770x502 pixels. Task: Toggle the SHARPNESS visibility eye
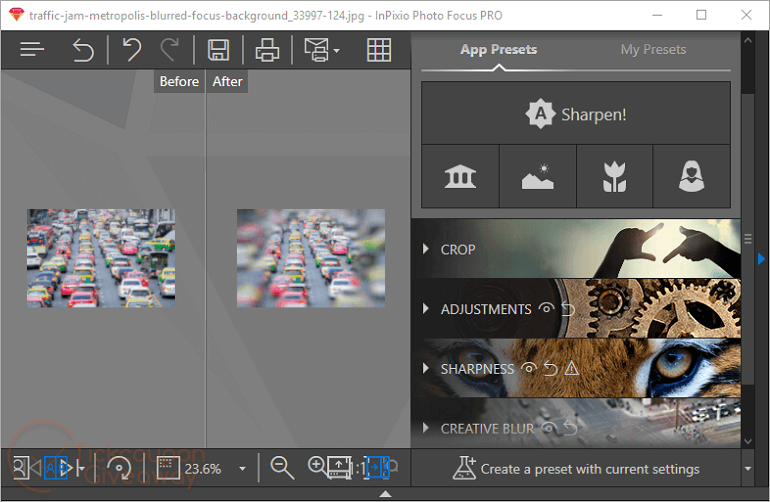(x=529, y=368)
